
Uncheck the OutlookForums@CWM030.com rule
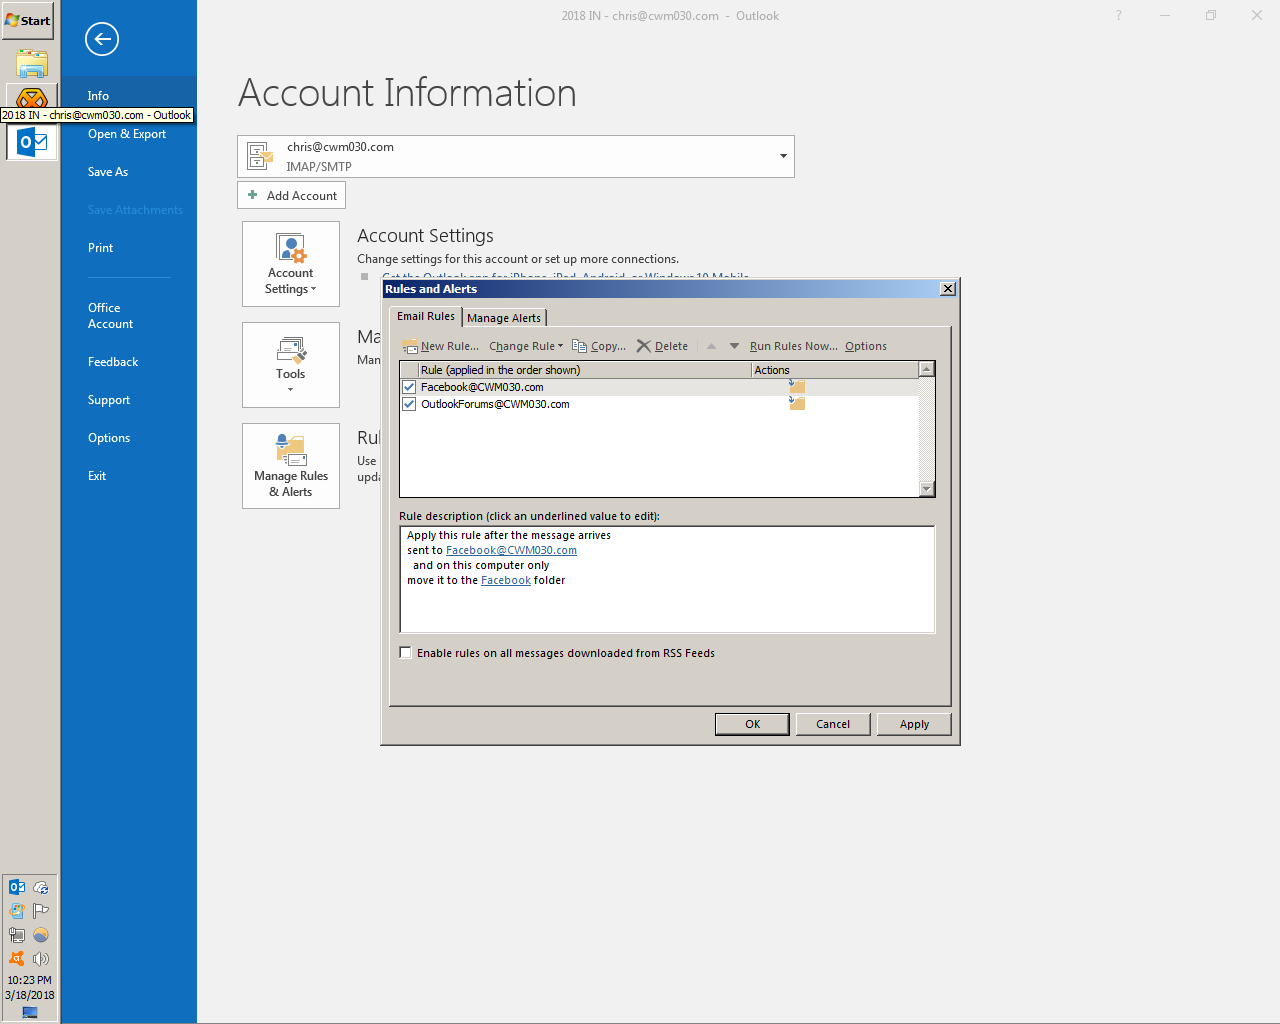coord(409,404)
